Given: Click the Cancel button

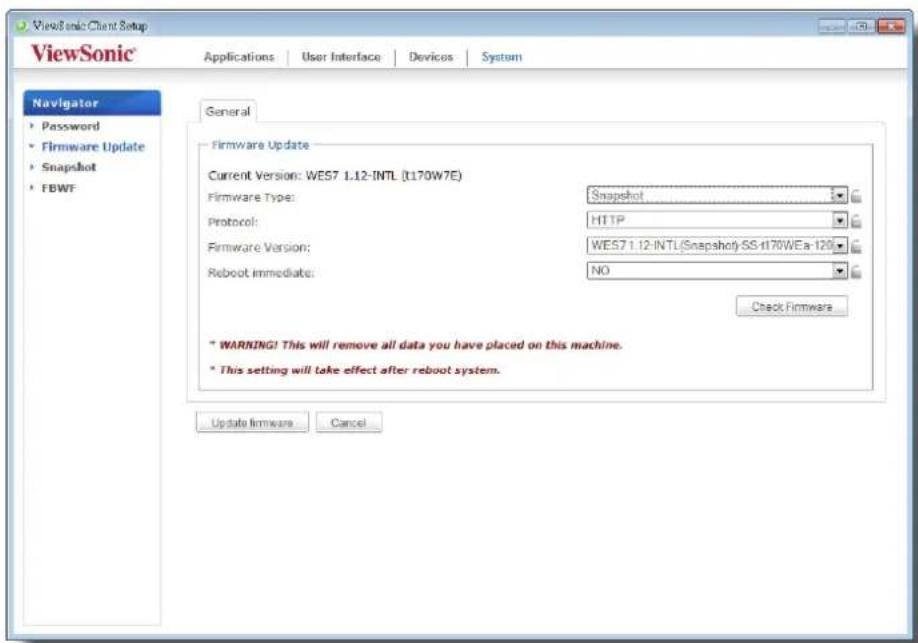Looking at the screenshot, I should point(348,422).
